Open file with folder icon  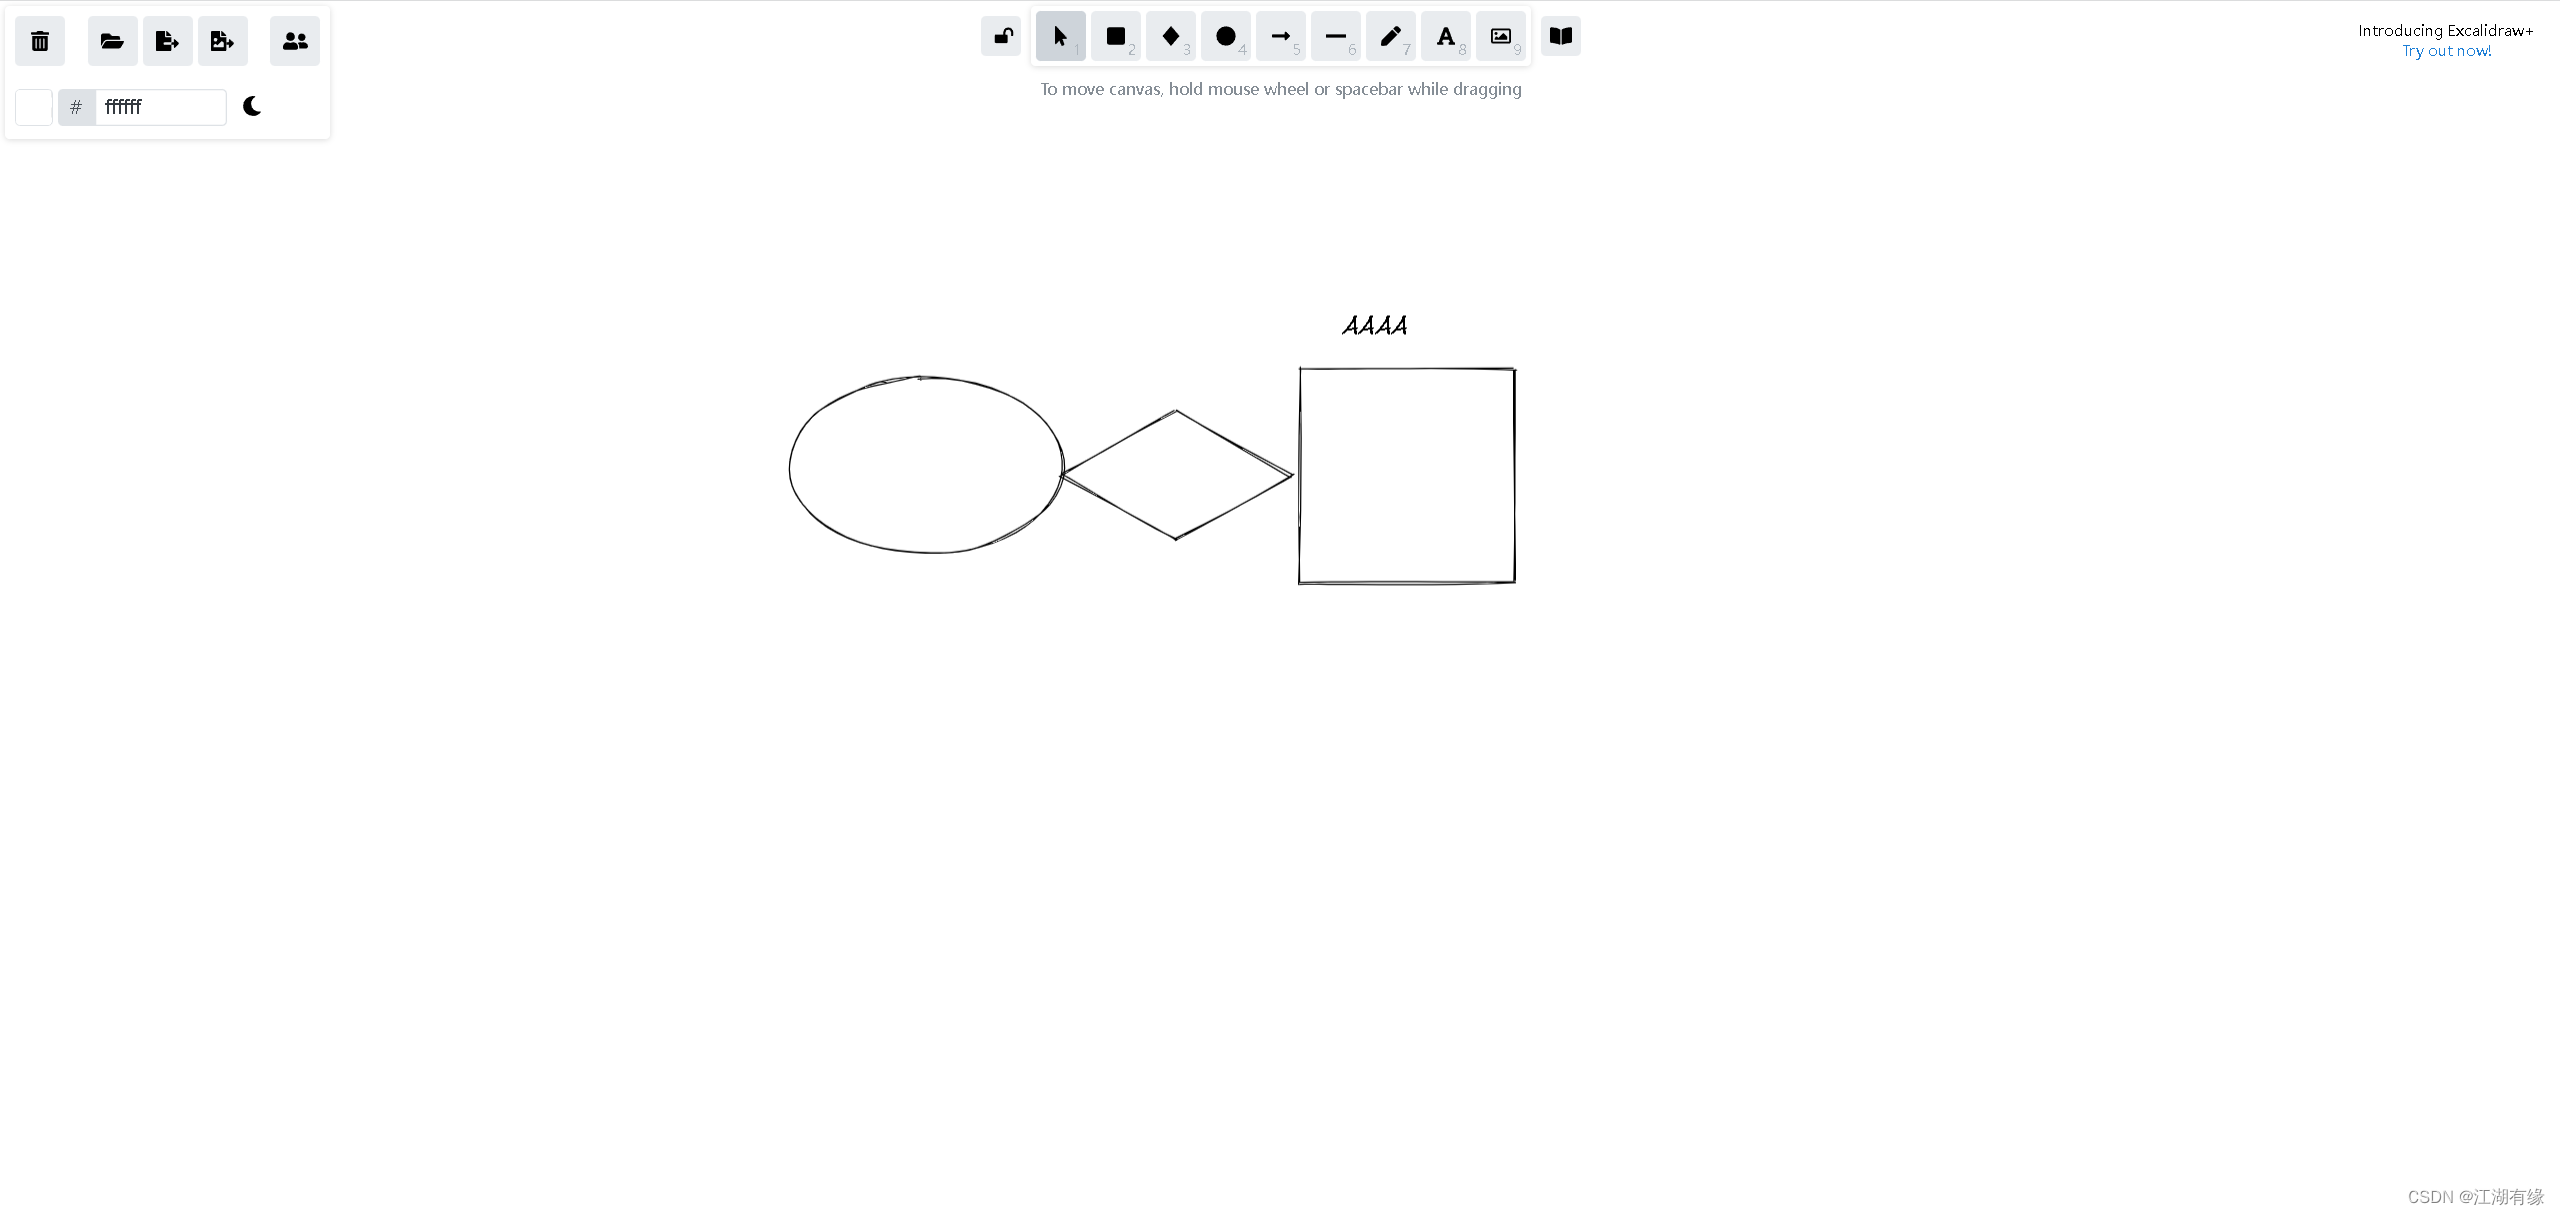(x=112, y=41)
